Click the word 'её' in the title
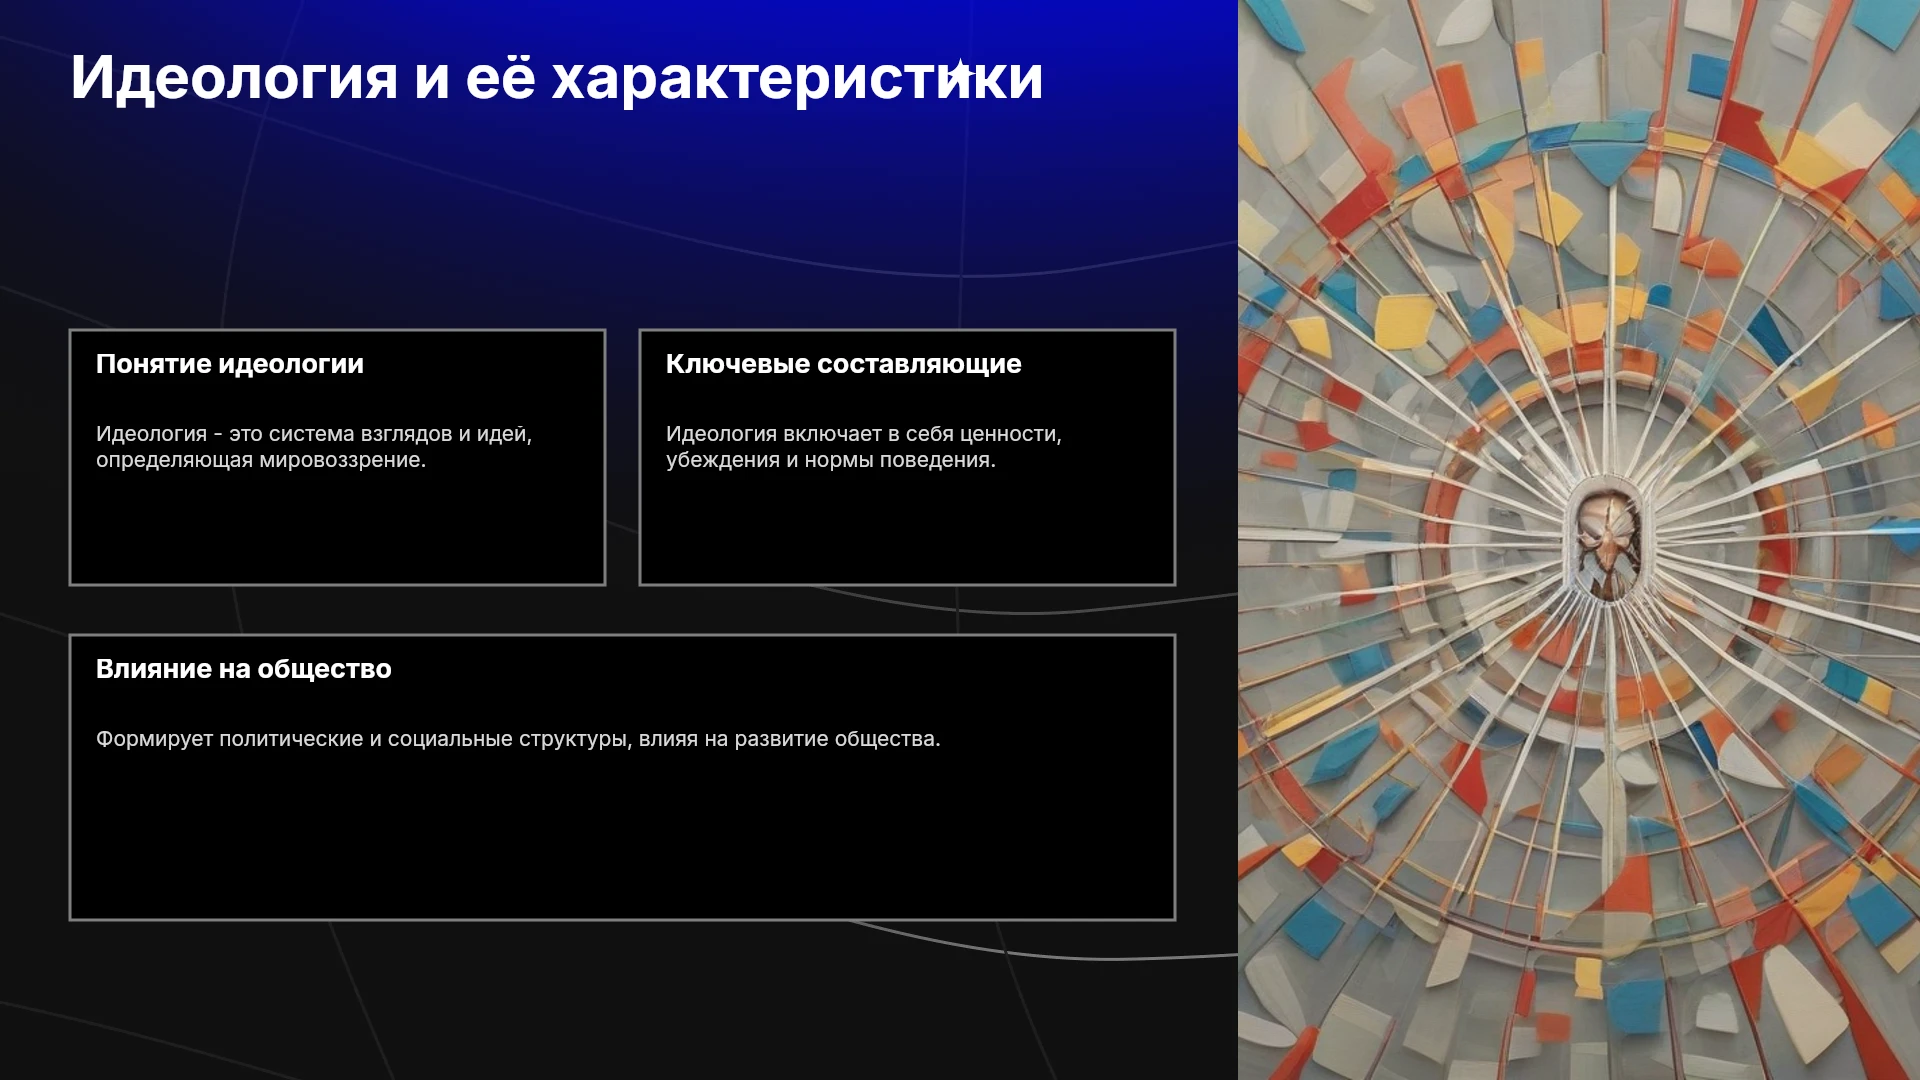 click(x=500, y=77)
